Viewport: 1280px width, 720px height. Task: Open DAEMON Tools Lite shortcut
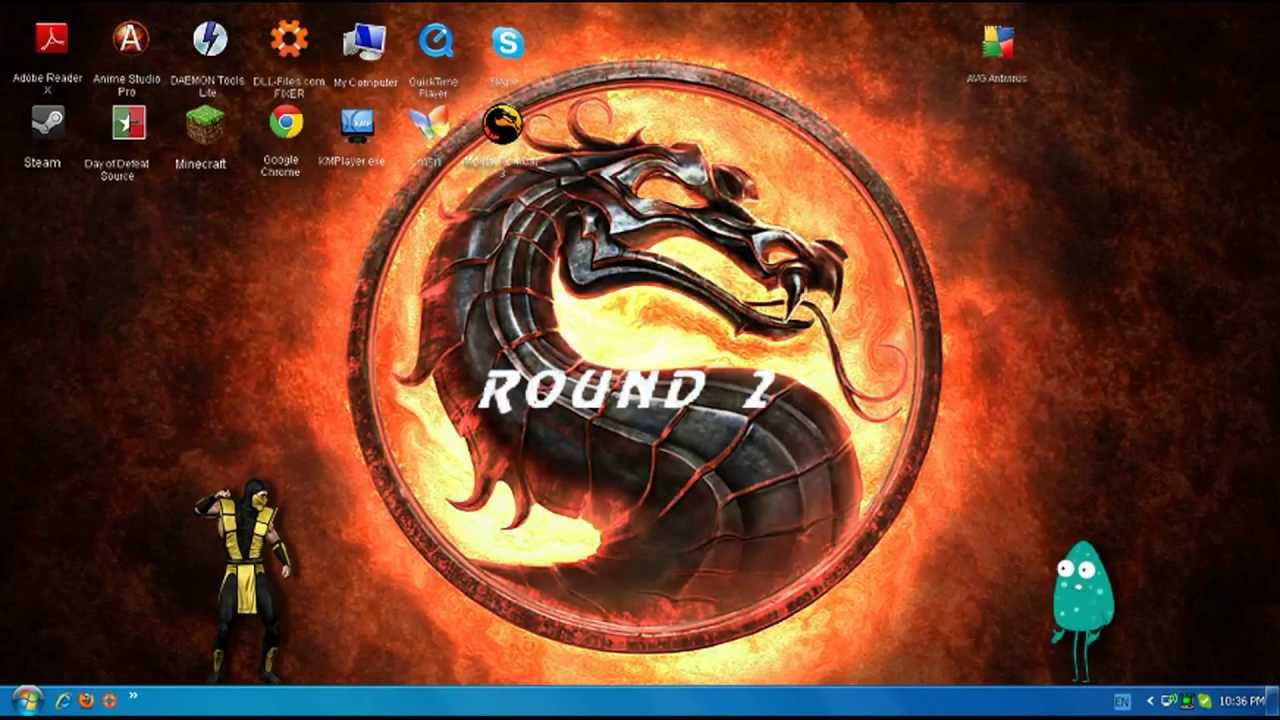209,41
